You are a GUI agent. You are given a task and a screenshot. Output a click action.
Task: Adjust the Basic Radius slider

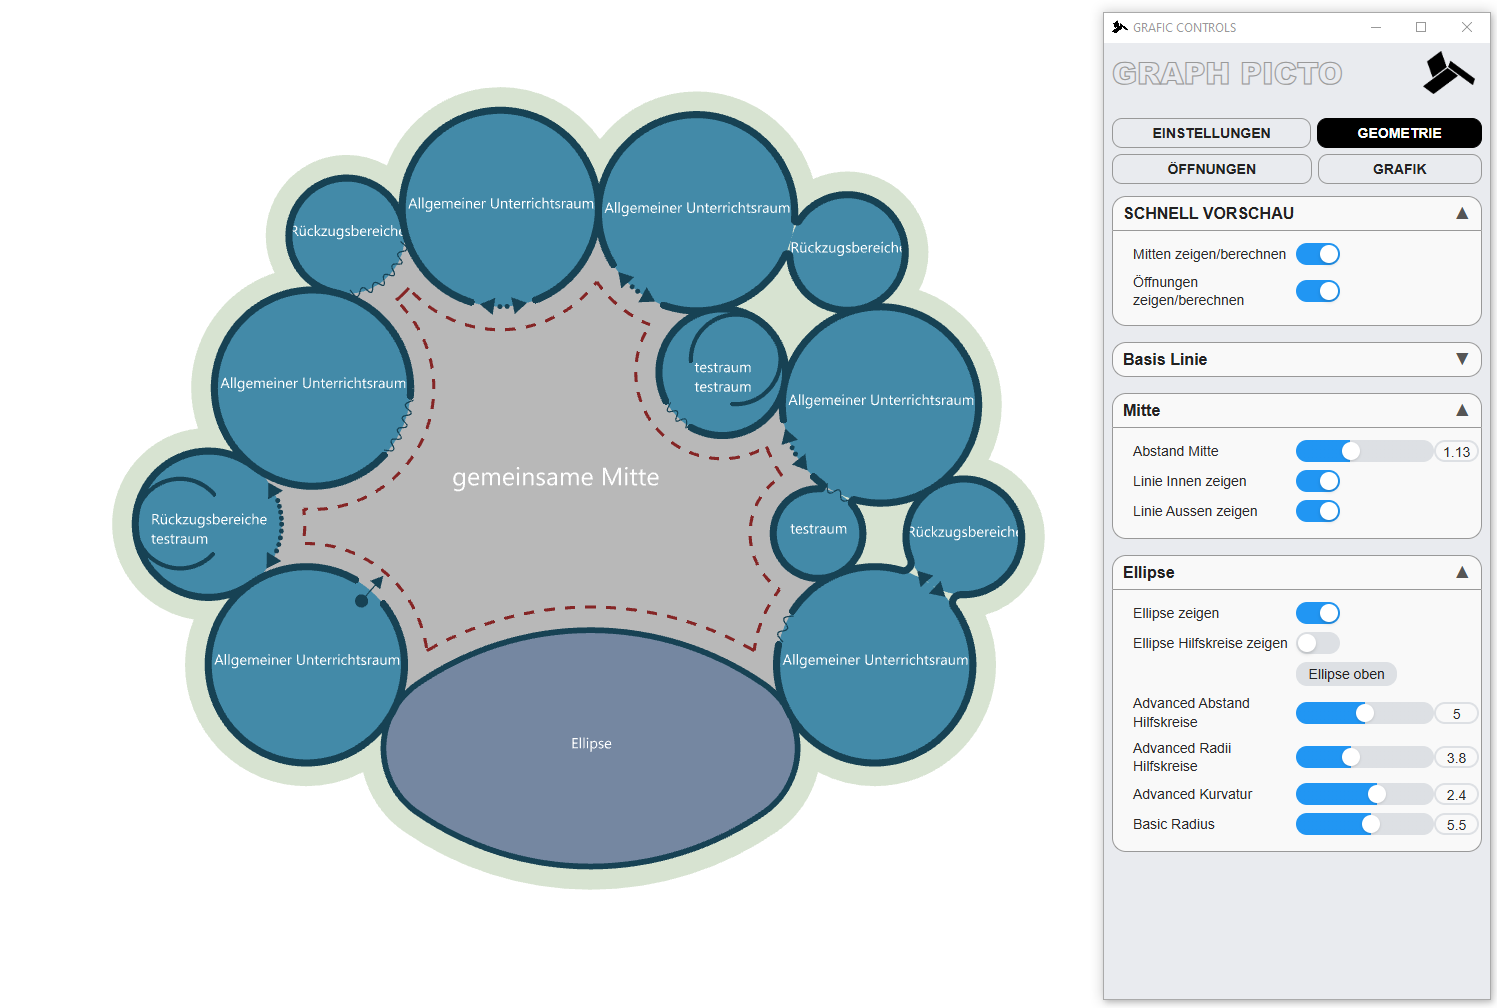[1364, 824]
